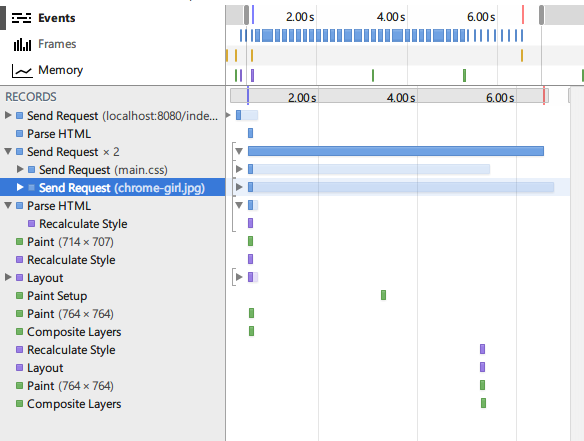Expand the localhost:8080 Send Request record
Viewport: 584px width, 441px height.
[8, 115]
